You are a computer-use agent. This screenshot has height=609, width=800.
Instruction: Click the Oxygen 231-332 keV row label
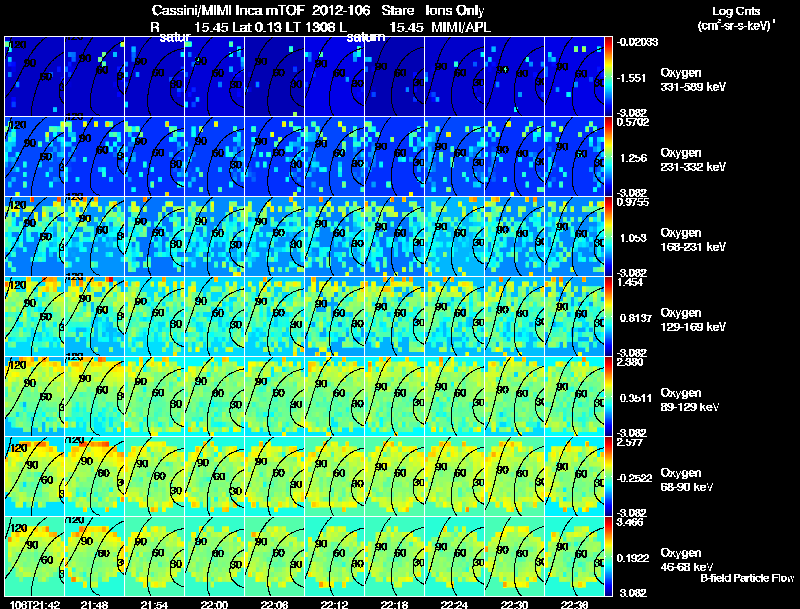pos(693,160)
